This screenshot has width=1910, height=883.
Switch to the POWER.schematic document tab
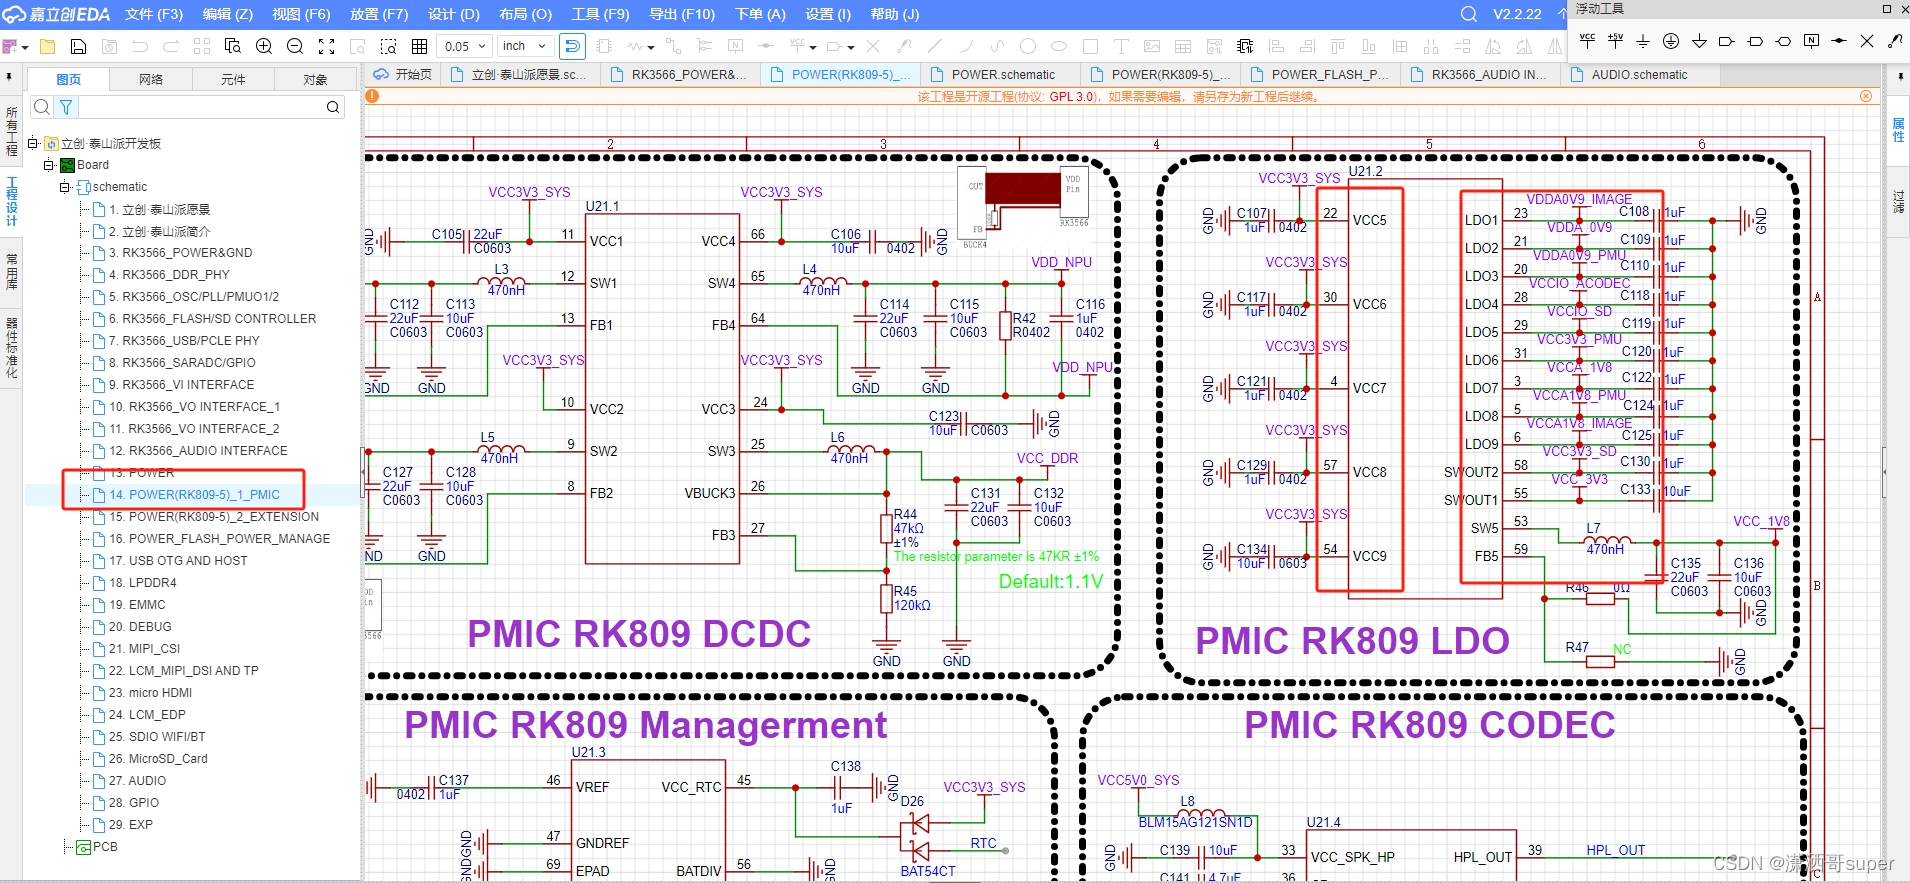[1003, 74]
